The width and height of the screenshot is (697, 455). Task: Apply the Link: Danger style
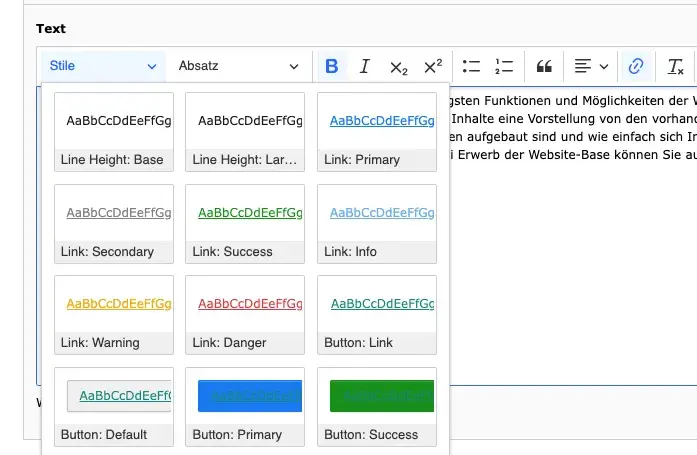tap(245, 314)
